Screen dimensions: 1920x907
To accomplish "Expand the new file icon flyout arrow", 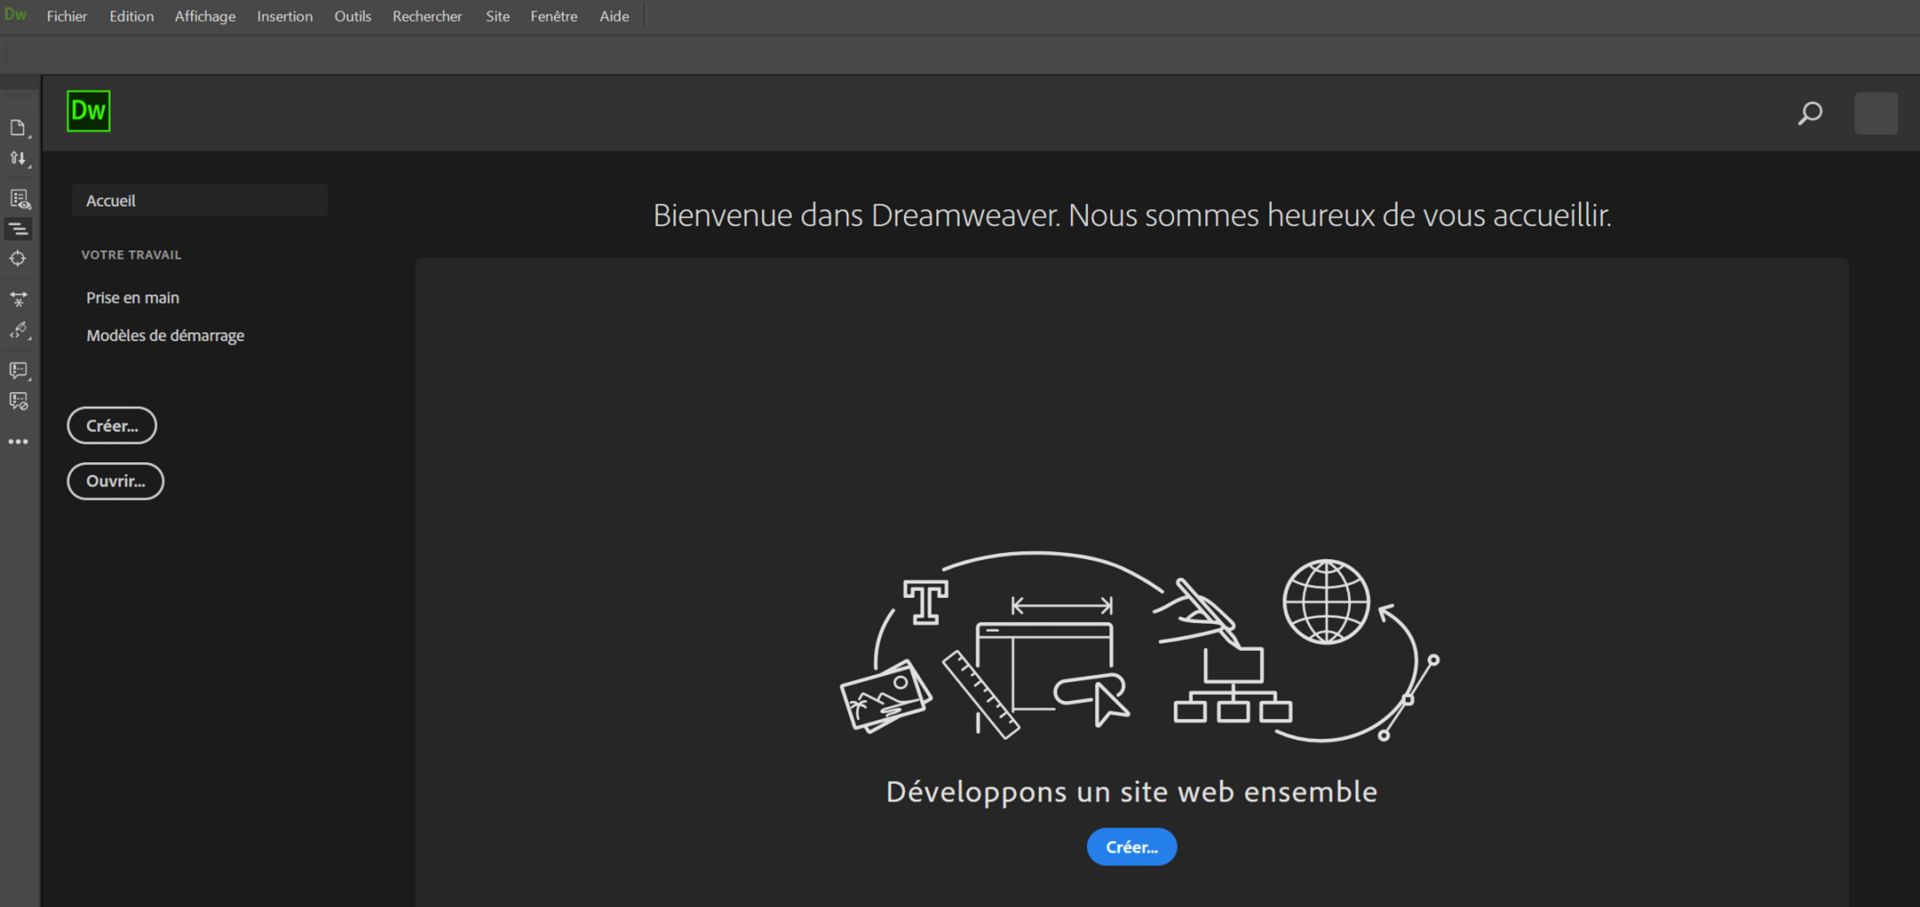I will [29, 136].
